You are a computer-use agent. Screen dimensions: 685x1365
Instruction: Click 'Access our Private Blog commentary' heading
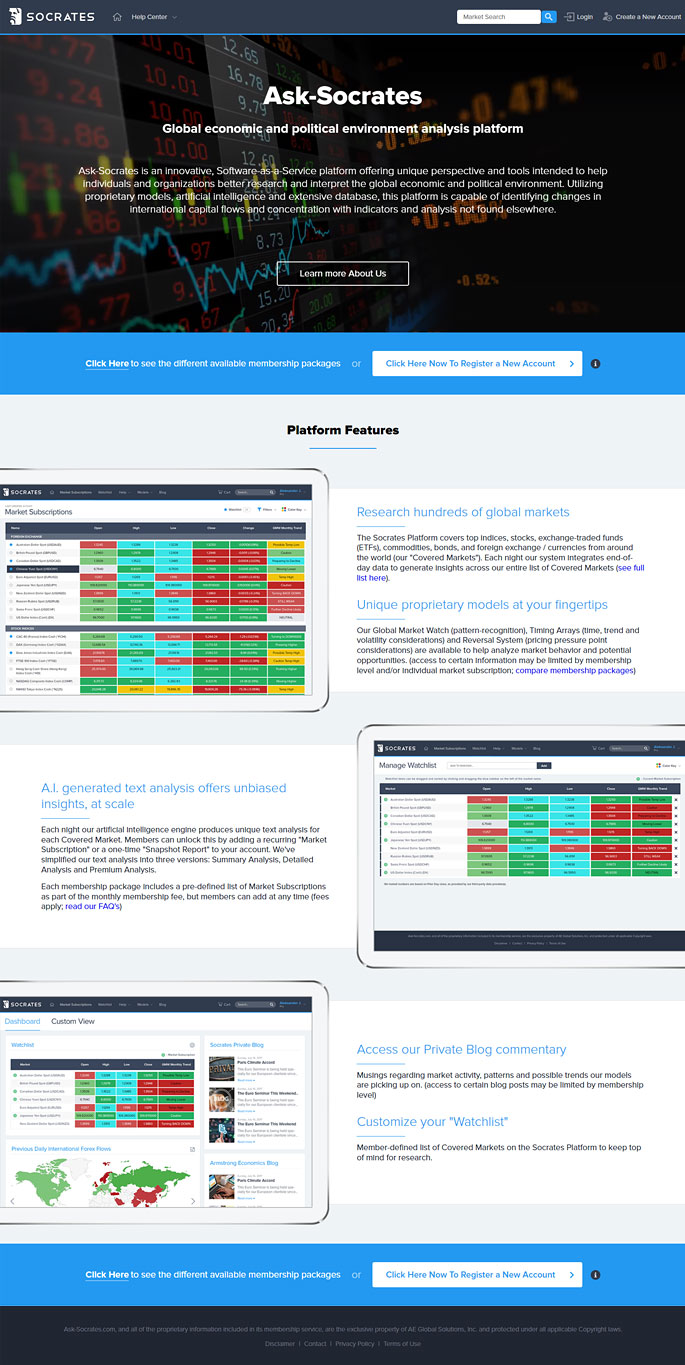coord(461,1049)
